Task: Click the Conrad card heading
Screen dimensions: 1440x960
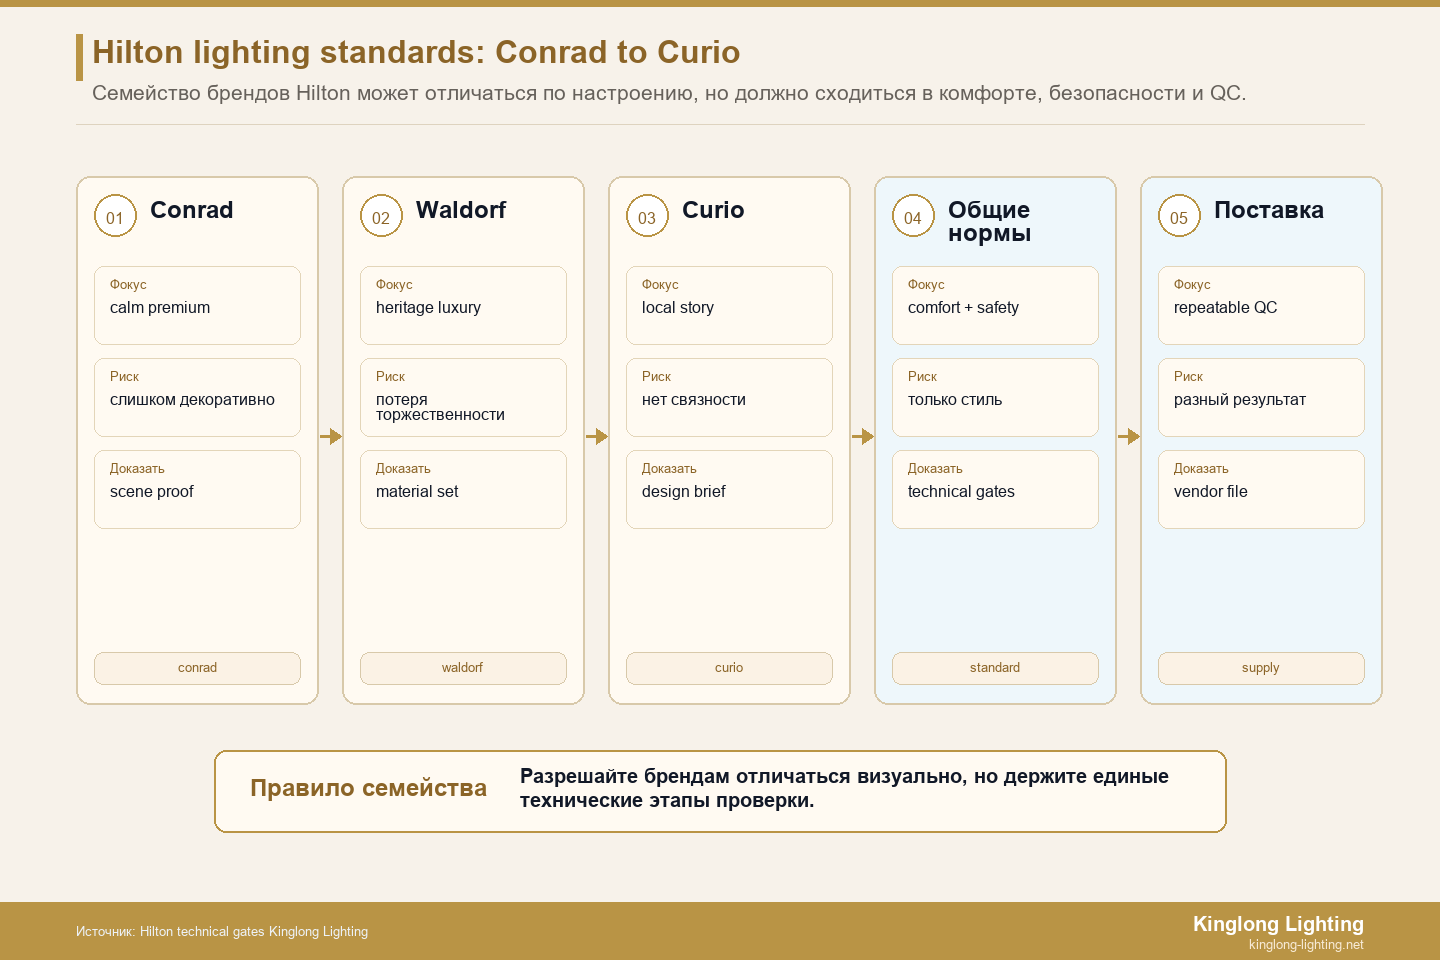Action: 192,210
